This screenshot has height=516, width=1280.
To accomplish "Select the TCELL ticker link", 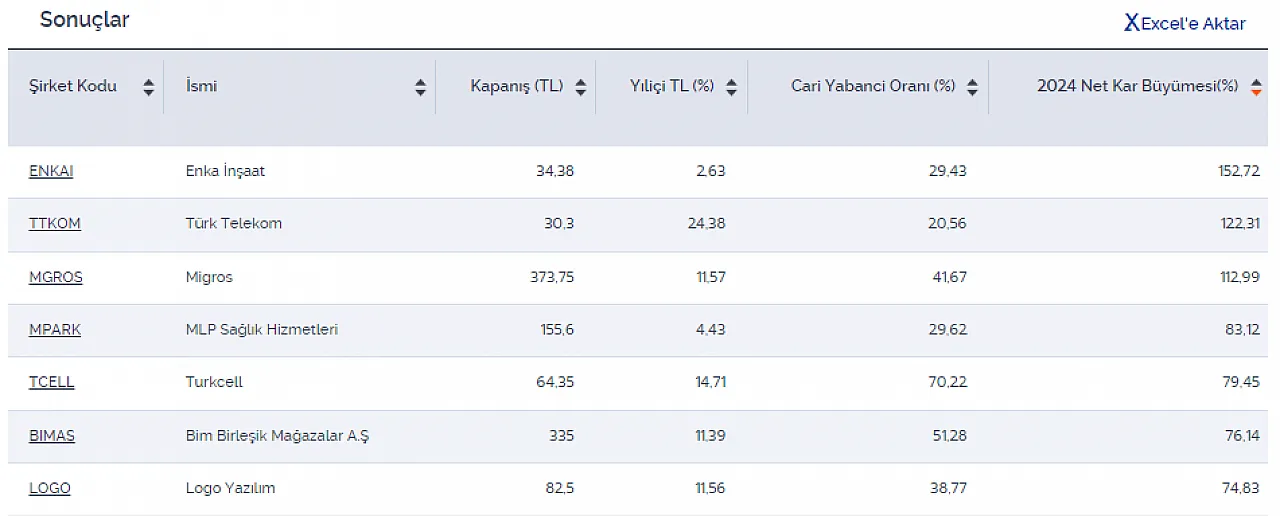I will (x=52, y=382).
